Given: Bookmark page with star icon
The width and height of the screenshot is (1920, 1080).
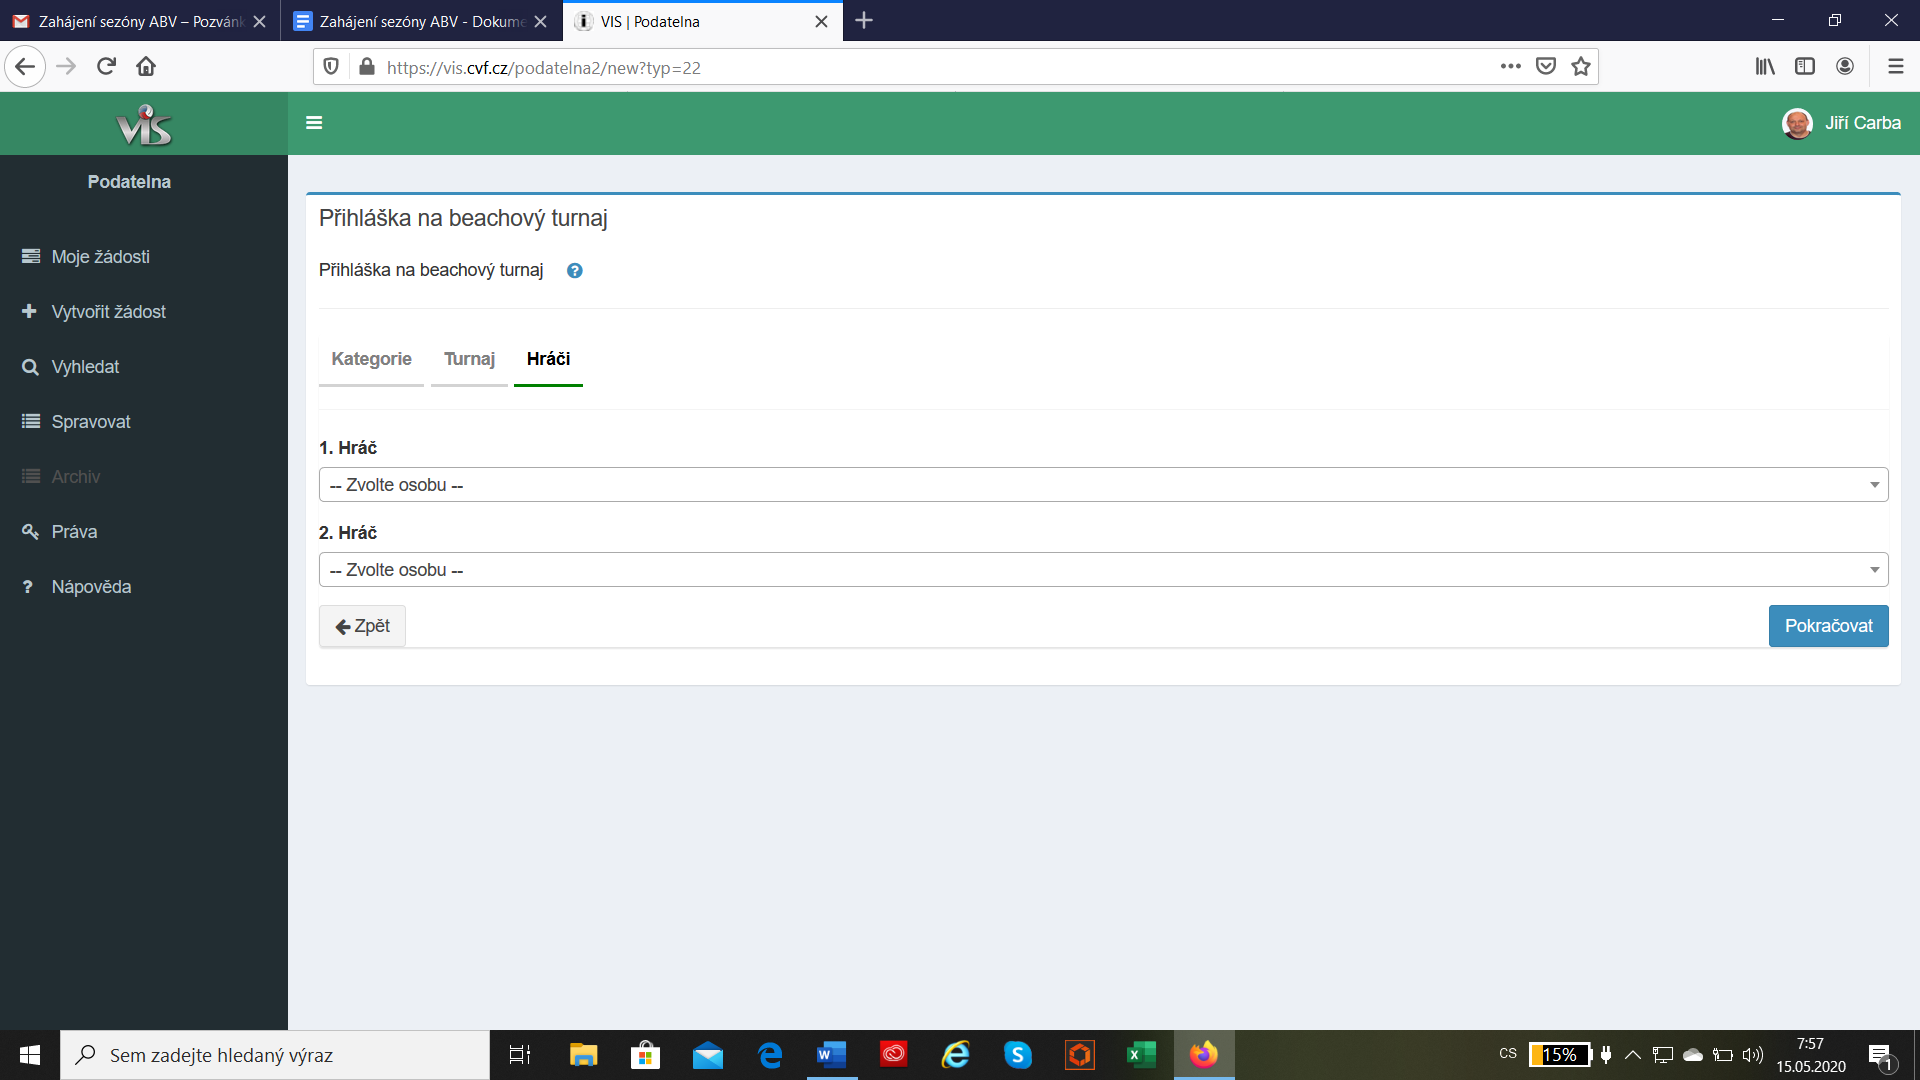Looking at the screenshot, I should click(1581, 67).
